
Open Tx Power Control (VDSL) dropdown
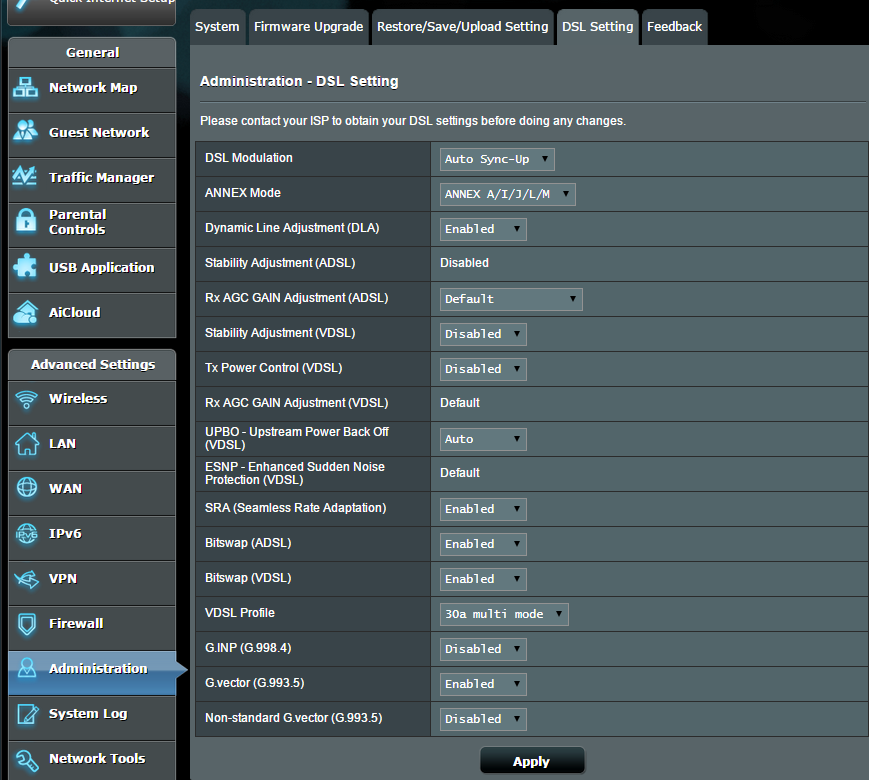point(483,369)
